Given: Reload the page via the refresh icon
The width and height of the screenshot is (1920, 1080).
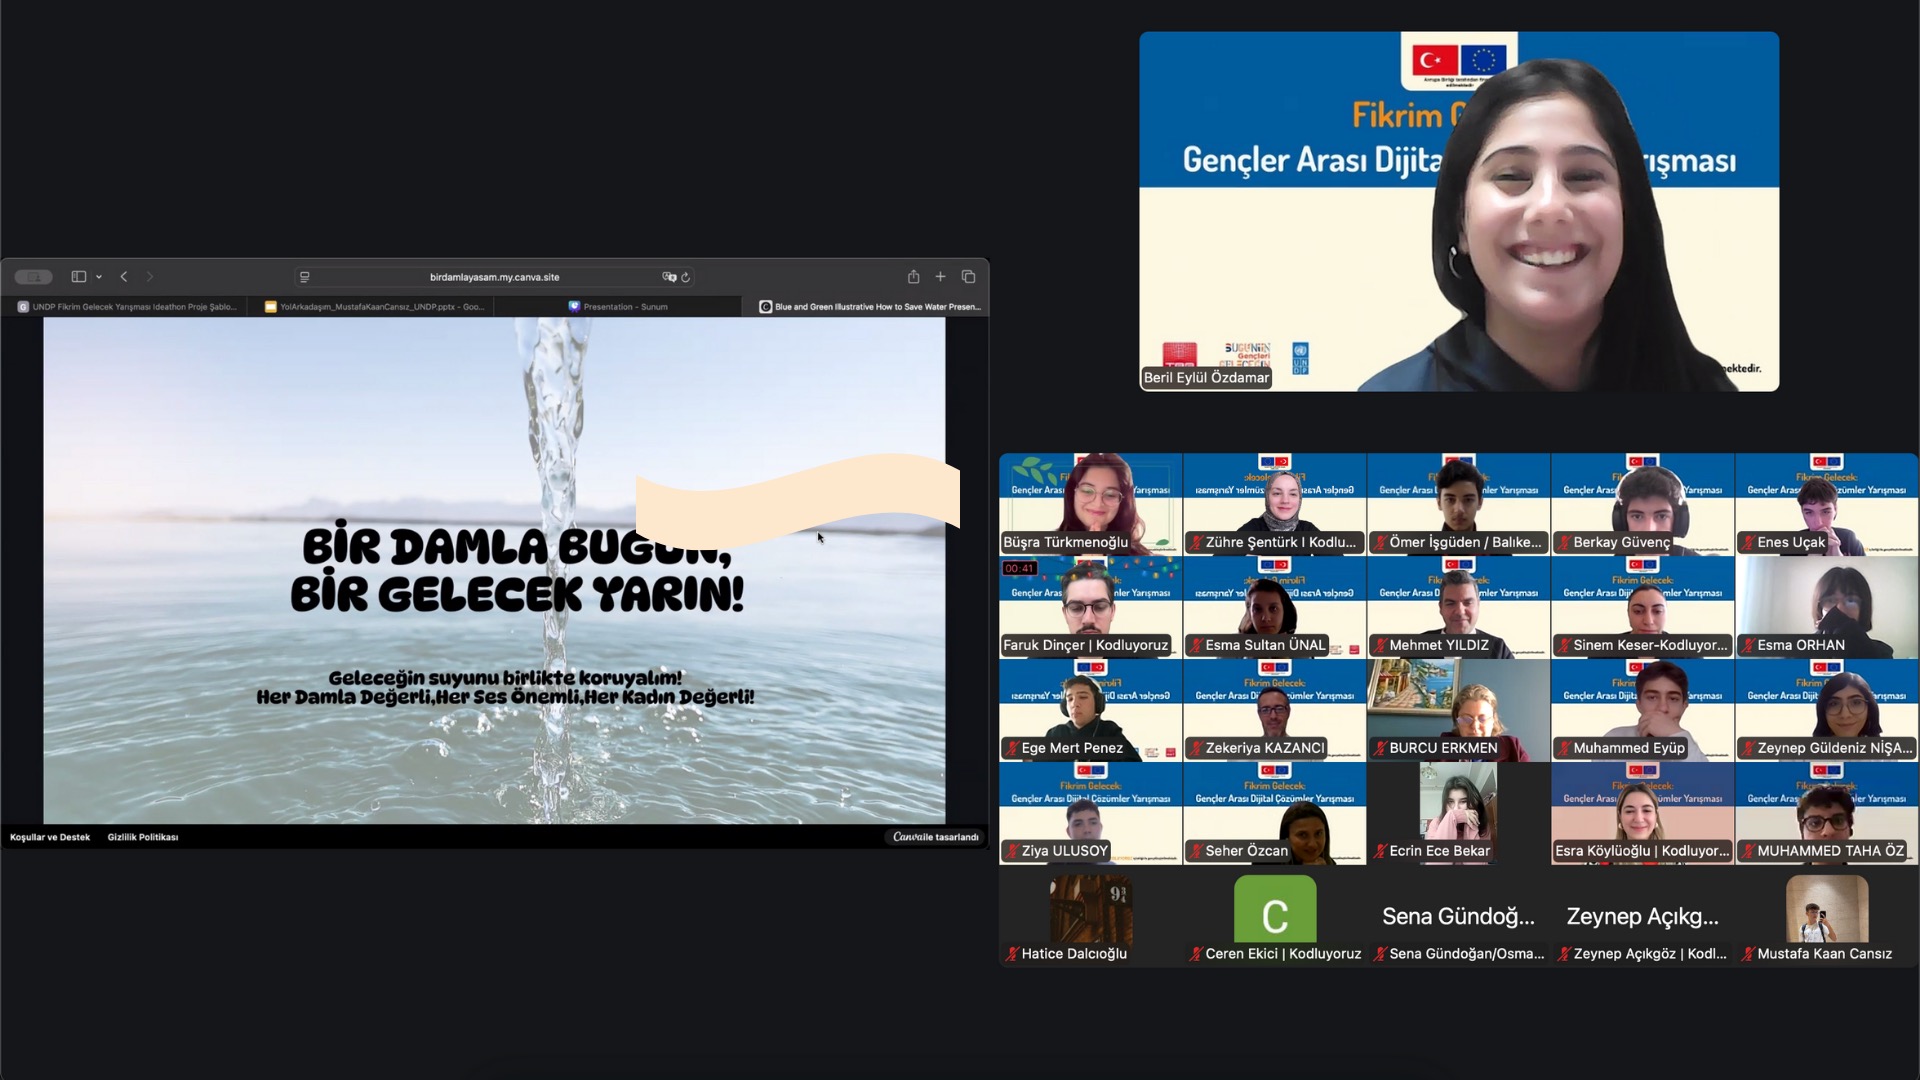Looking at the screenshot, I should (x=686, y=277).
